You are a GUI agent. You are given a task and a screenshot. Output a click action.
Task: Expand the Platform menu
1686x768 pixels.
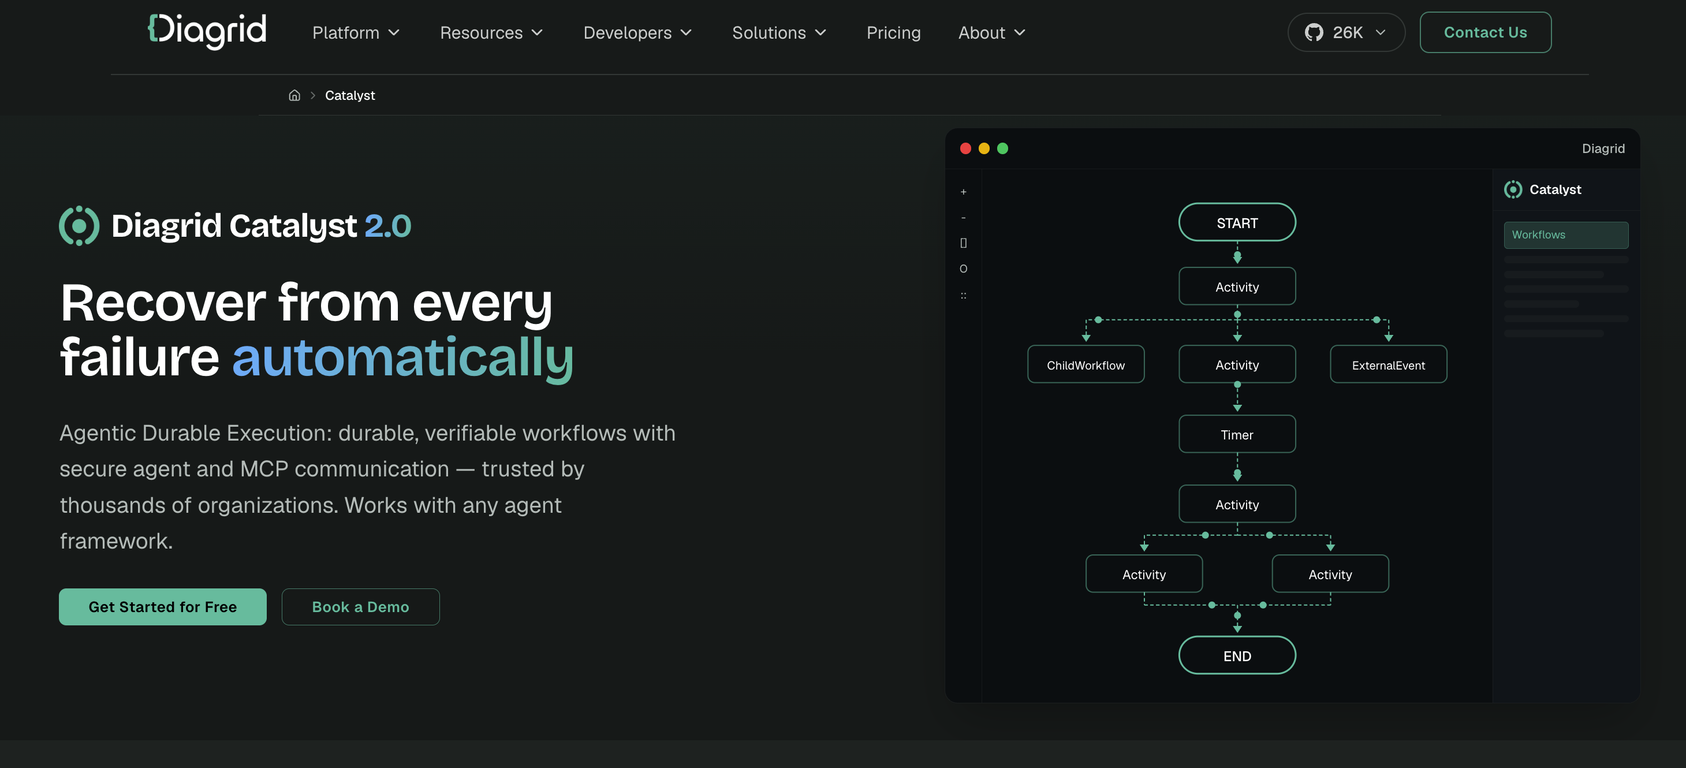pyautogui.click(x=356, y=33)
